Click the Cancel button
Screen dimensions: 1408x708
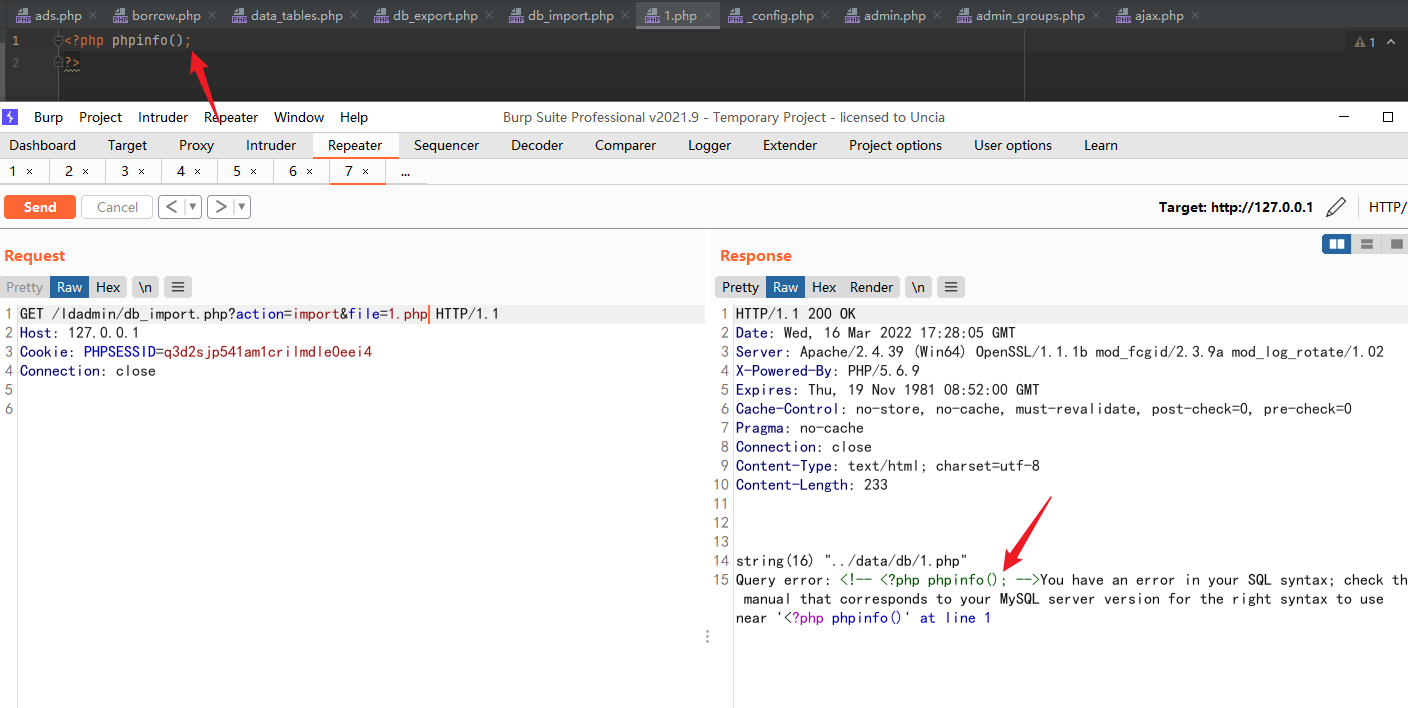click(x=117, y=207)
